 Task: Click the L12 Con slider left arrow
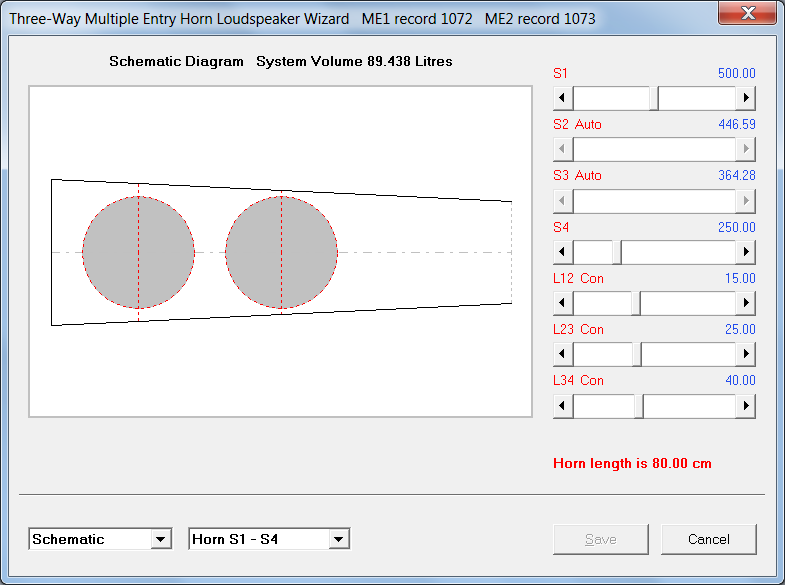[563, 303]
